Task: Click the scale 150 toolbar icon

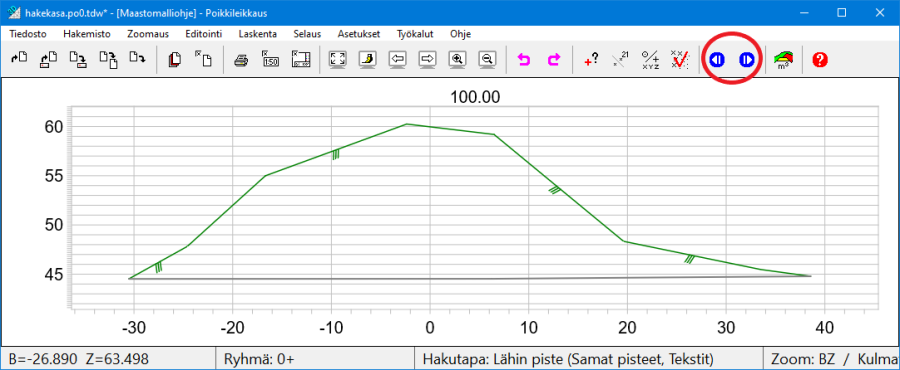Action: click(x=270, y=59)
